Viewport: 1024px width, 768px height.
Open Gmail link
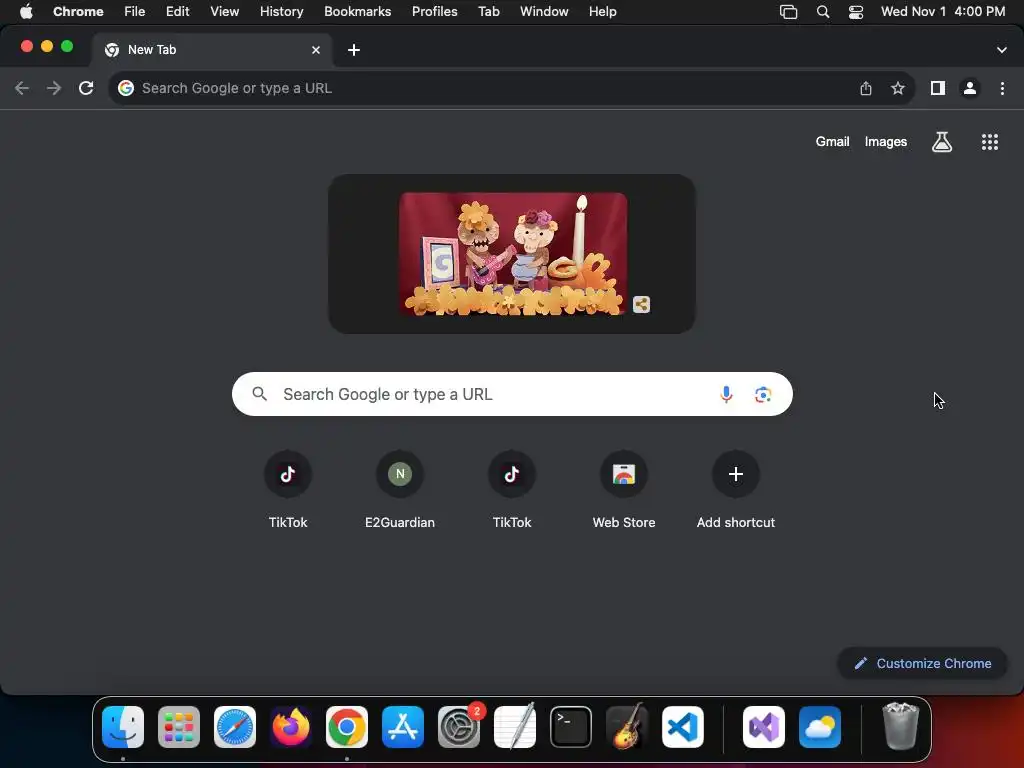(x=833, y=142)
